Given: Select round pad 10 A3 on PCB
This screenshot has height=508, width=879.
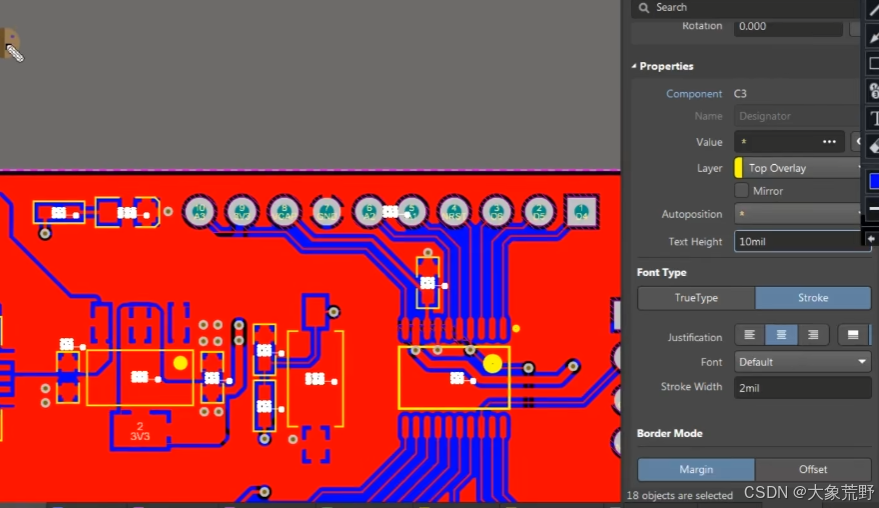Looking at the screenshot, I should click(200, 212).
